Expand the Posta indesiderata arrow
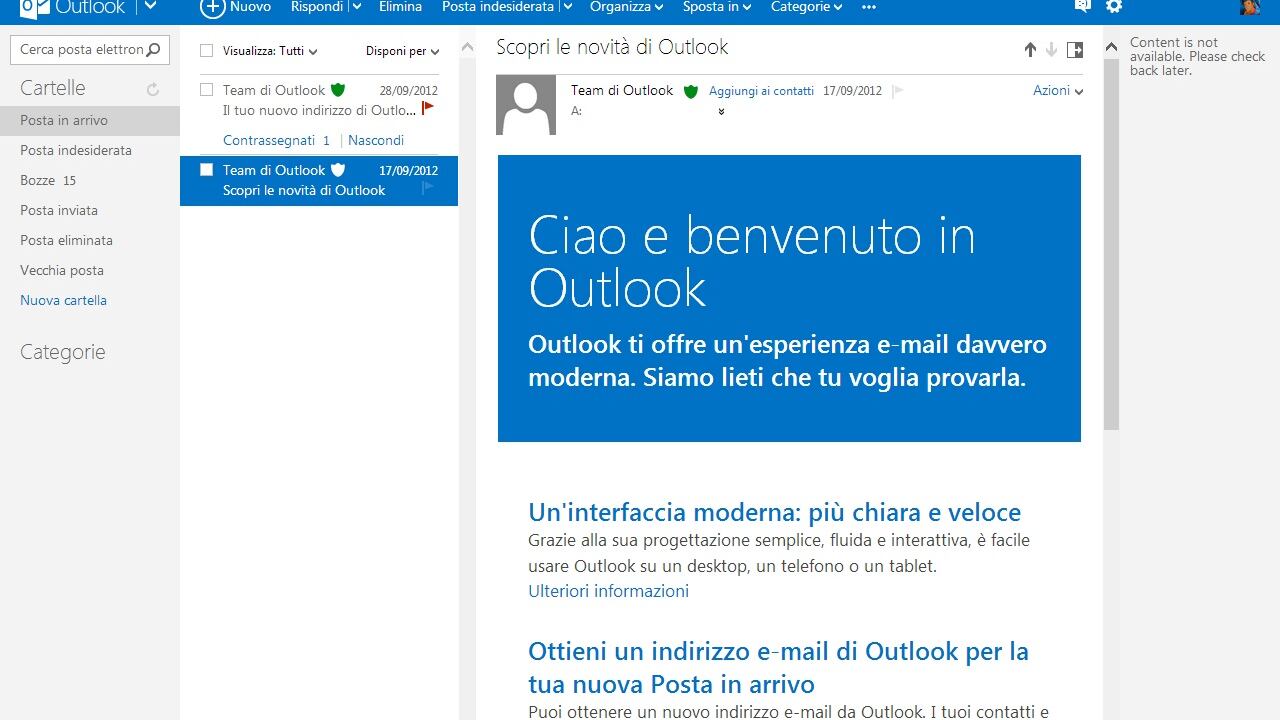 tap(567, 7)
